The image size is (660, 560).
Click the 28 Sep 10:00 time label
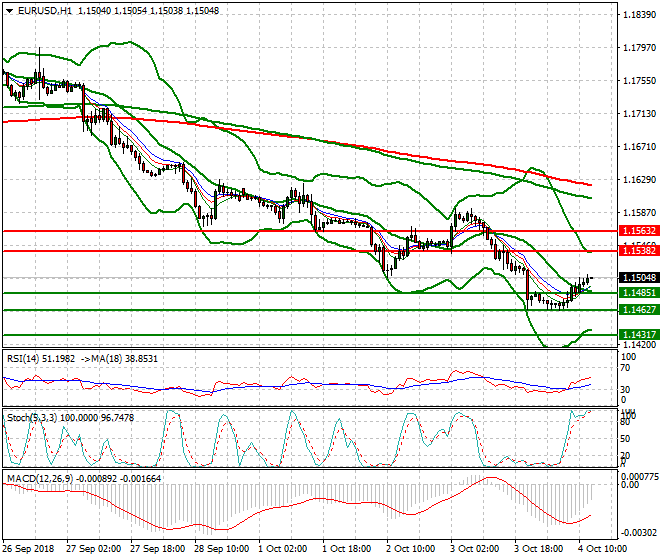(221, 549)
